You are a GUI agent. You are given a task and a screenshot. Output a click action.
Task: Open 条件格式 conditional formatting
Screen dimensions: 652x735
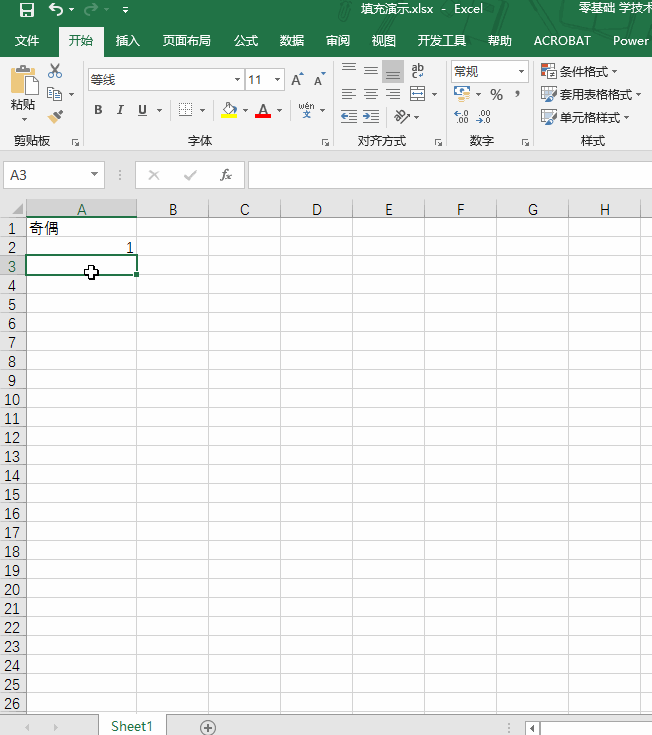(x=579, y=72)
